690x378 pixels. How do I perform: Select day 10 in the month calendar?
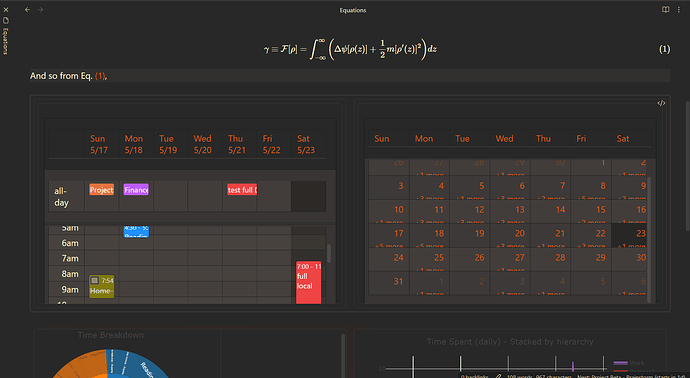click(389, 211)
